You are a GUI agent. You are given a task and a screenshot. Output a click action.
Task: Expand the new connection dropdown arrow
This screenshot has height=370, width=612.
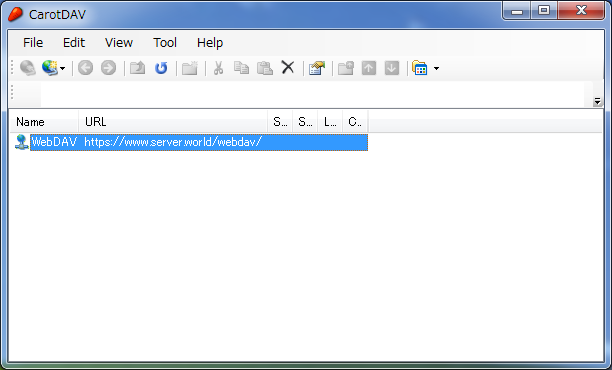click(x=62, y=69)
